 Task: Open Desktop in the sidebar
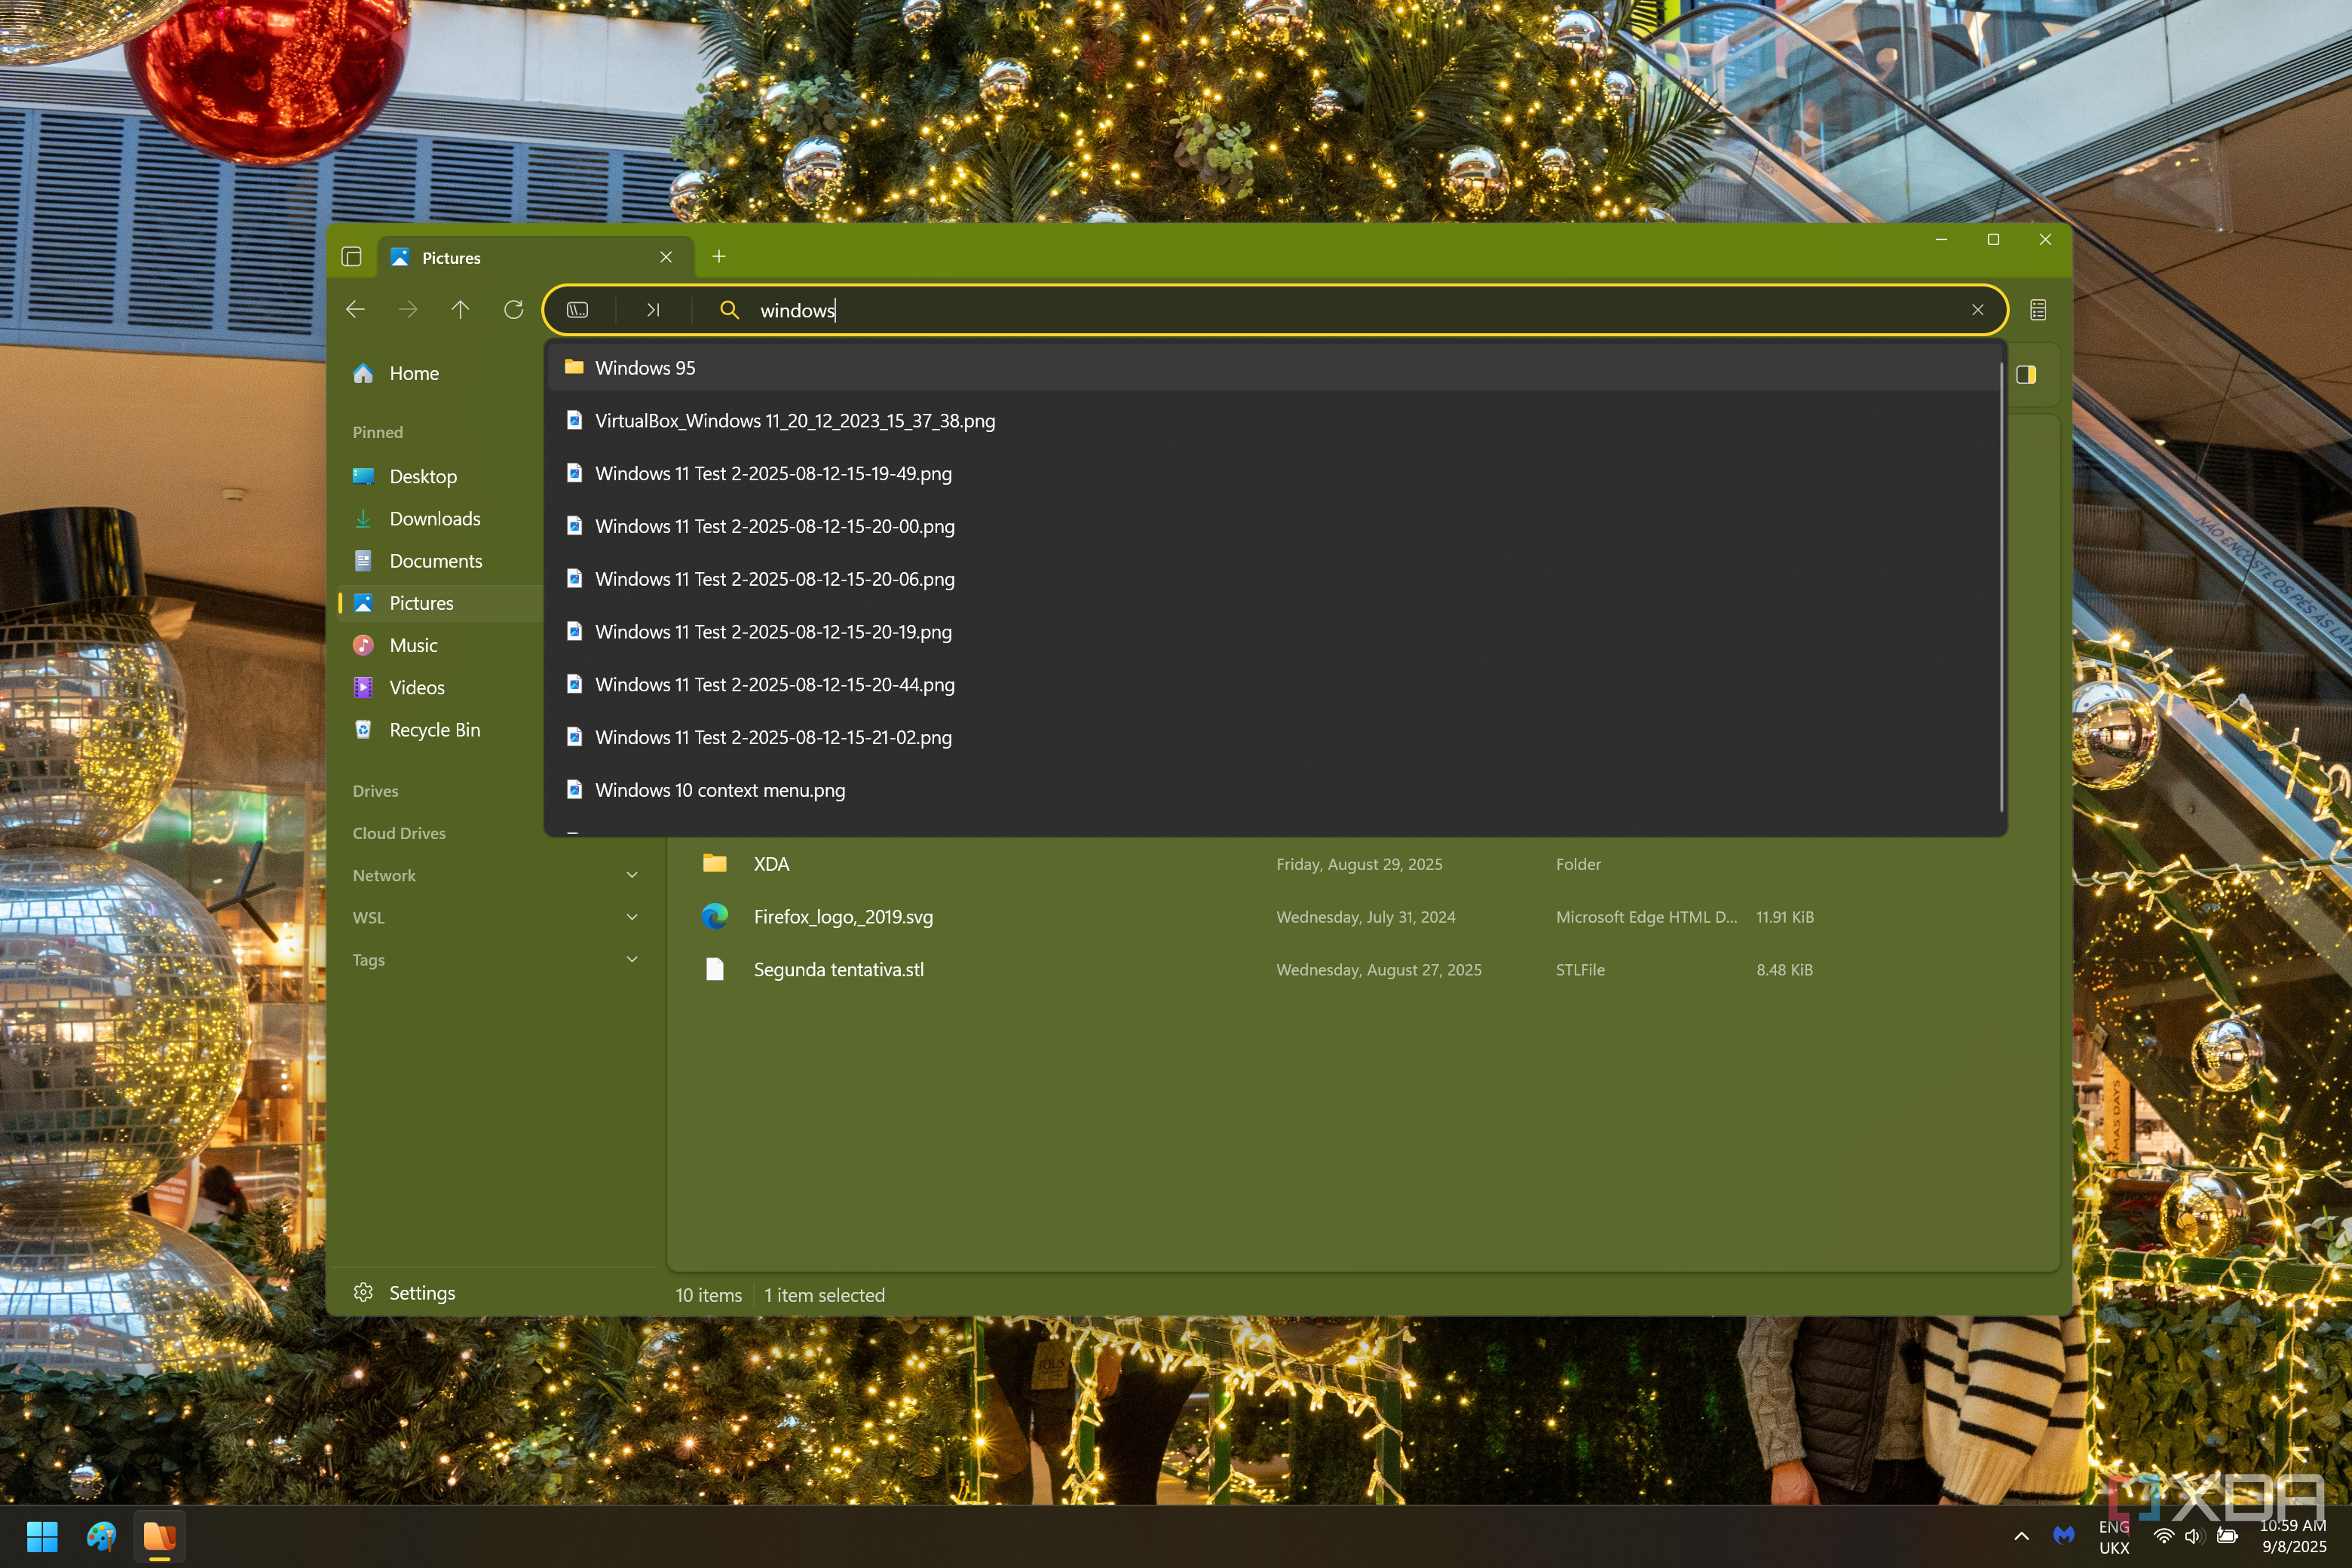(x=441, y=476)
